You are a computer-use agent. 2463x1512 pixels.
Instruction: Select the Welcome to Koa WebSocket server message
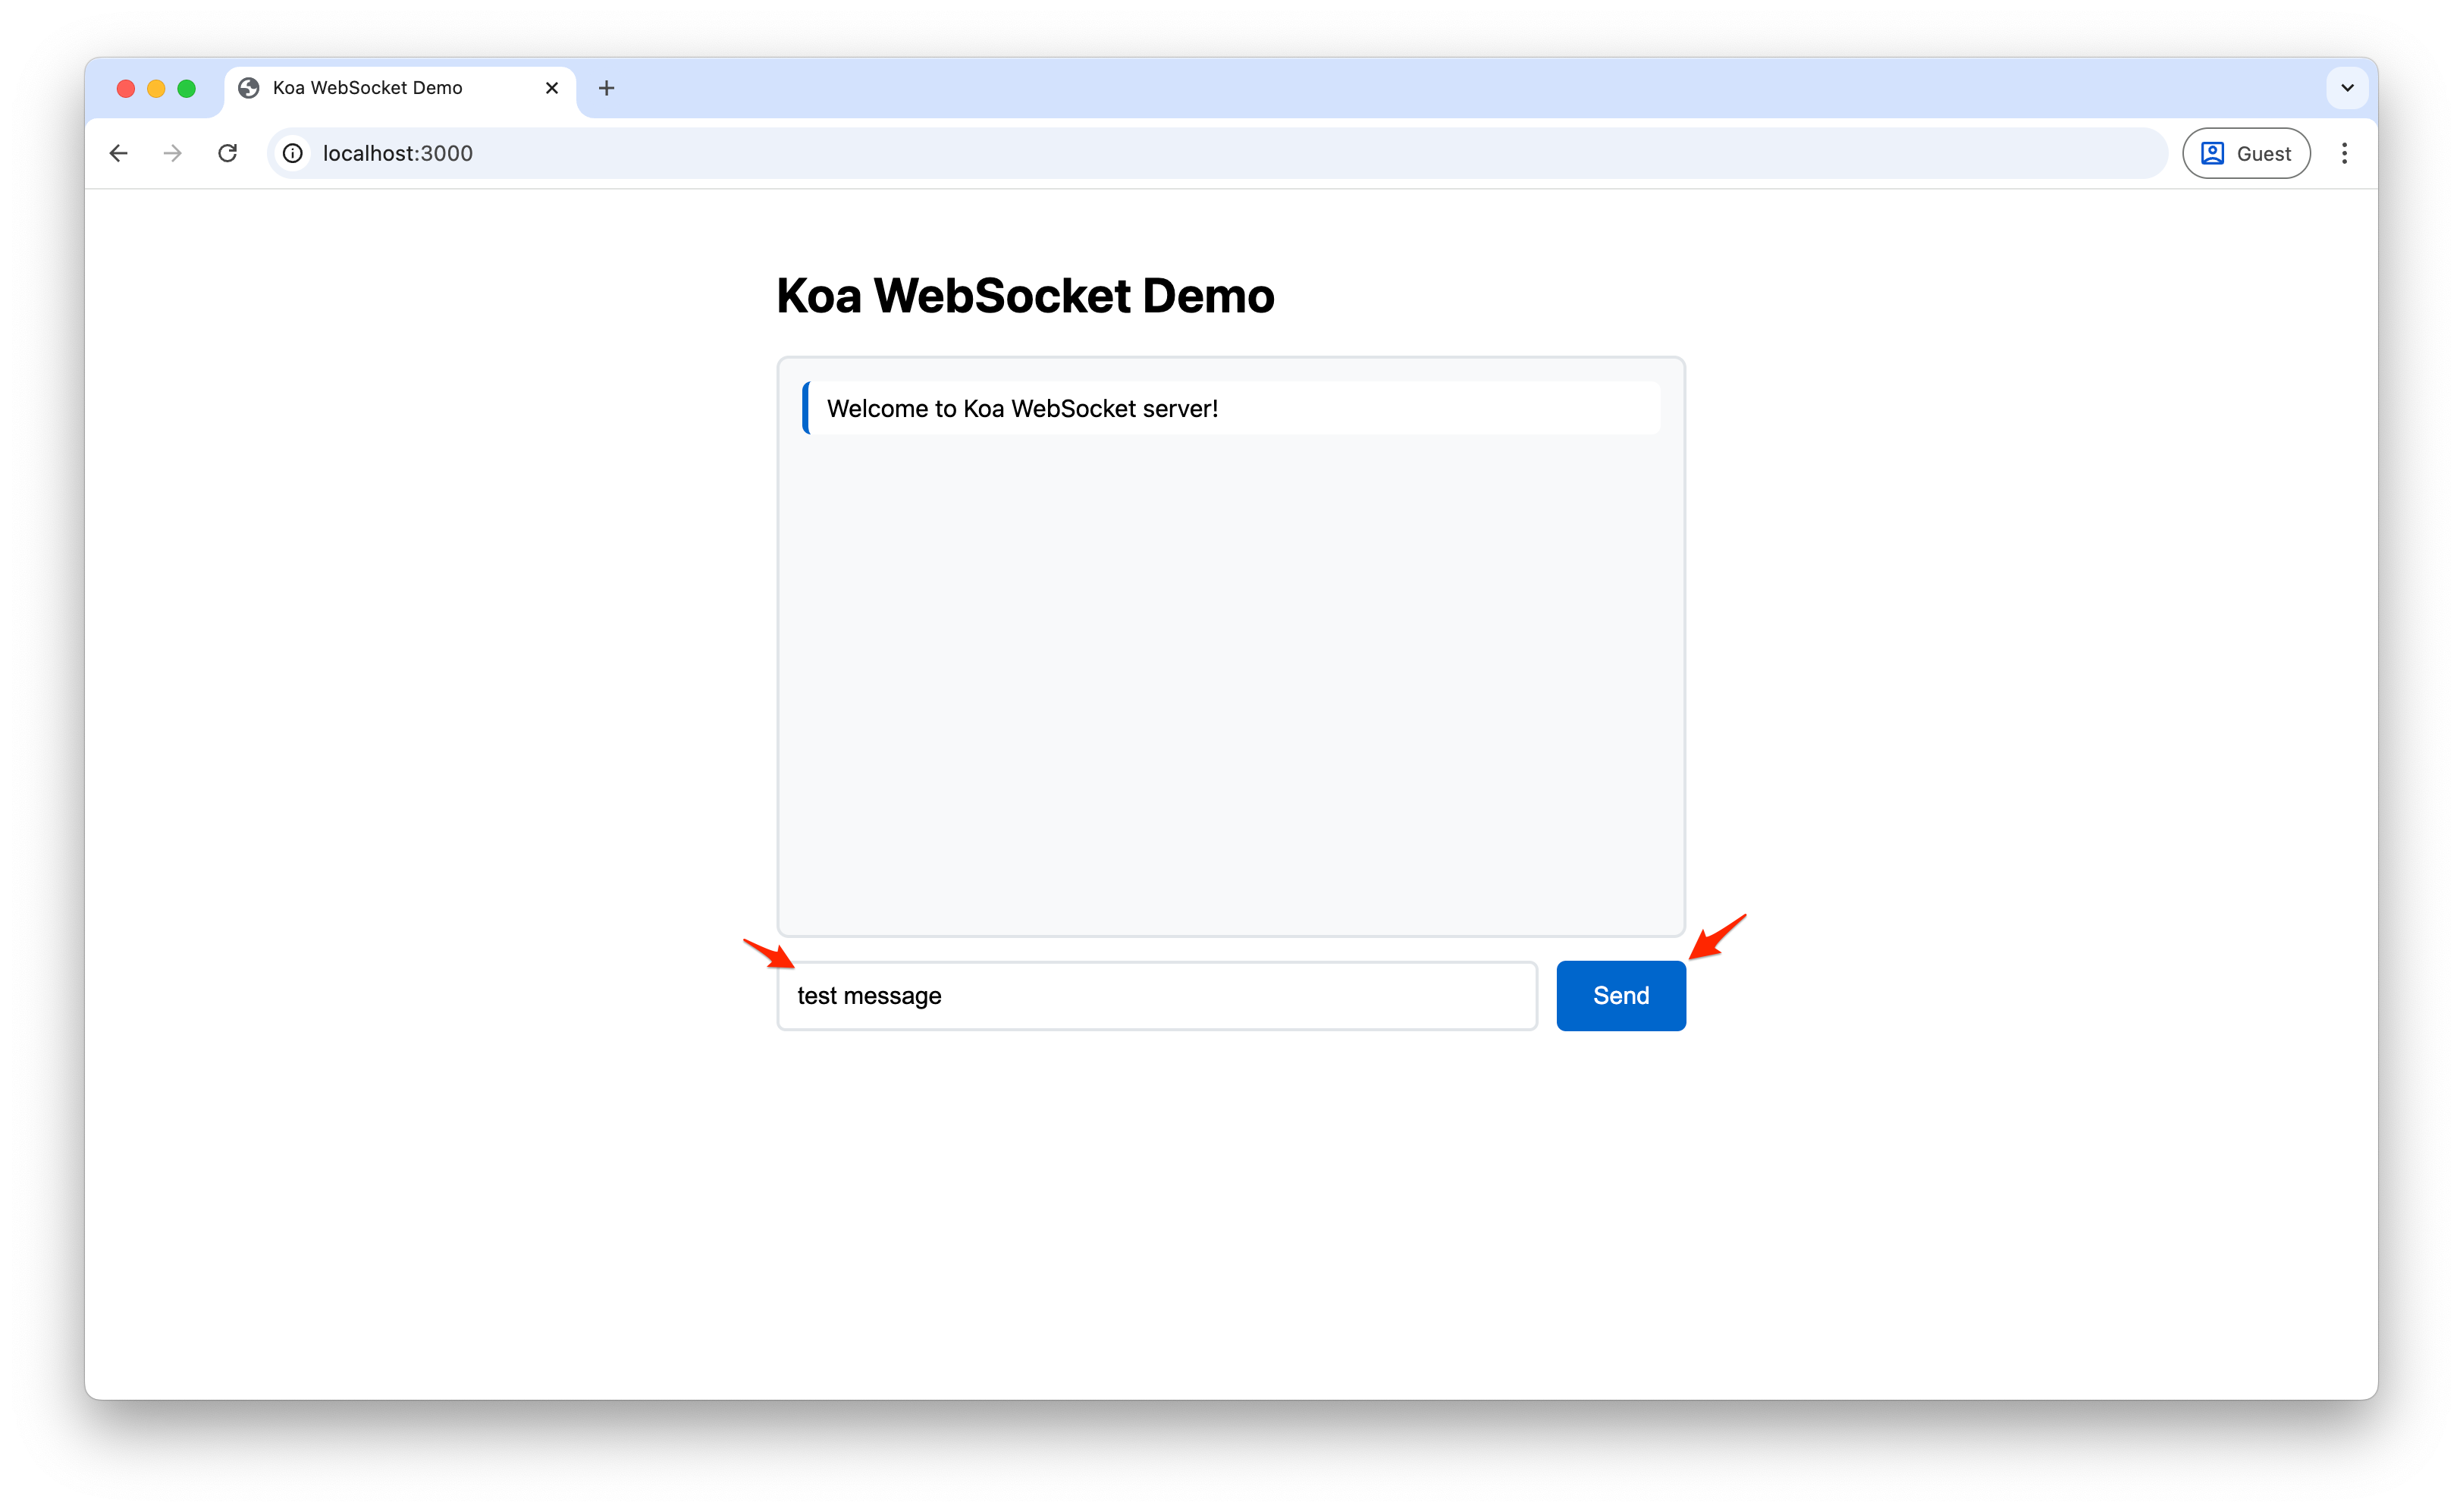[x=1231, y=408]
